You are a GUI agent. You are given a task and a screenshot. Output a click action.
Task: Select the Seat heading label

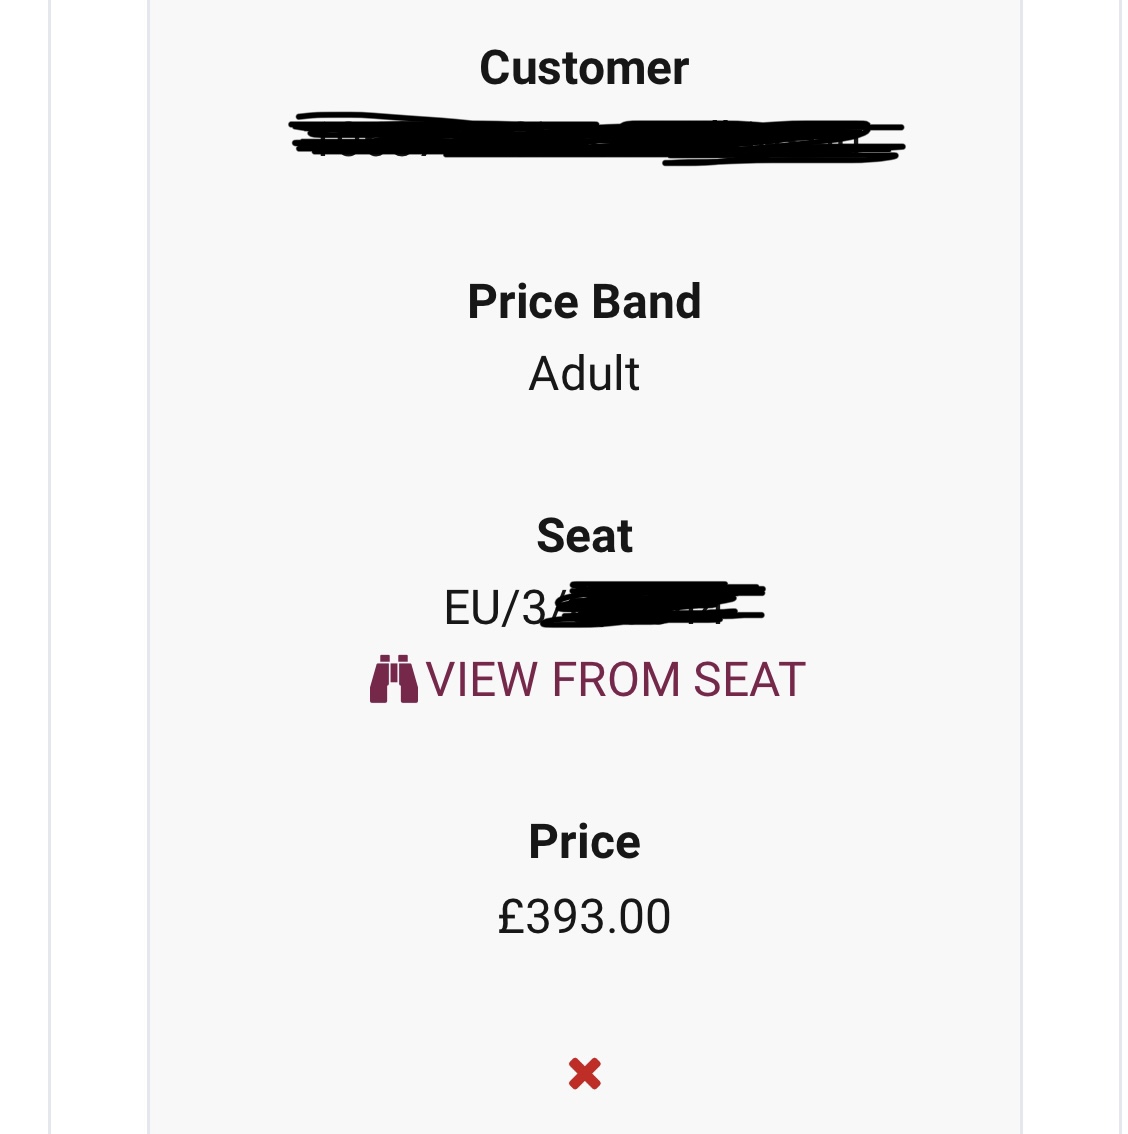pyautogui.click(x=584, y=536)
